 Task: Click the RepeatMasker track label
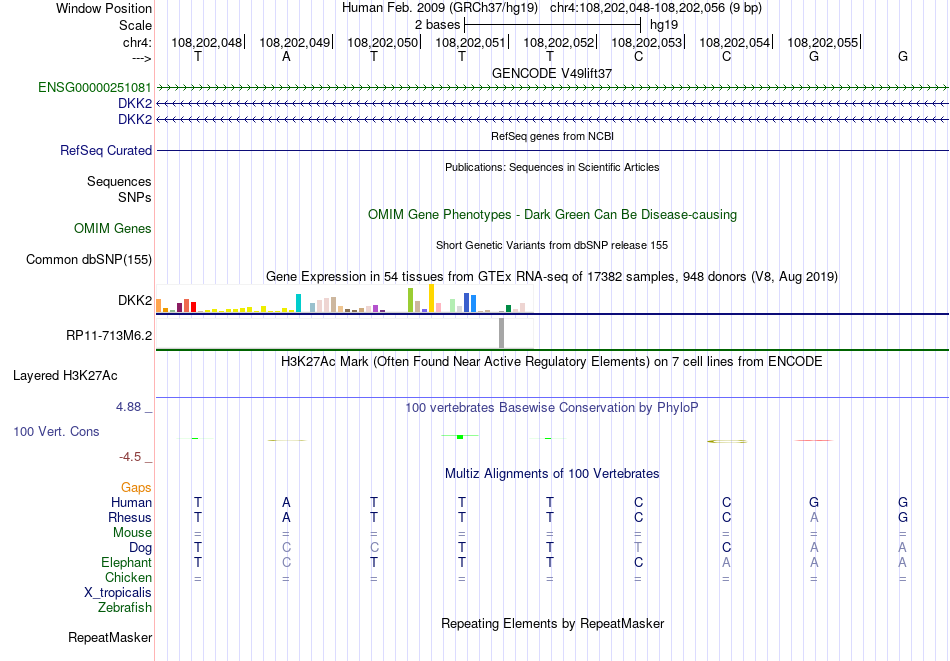[x=110, y=637]
